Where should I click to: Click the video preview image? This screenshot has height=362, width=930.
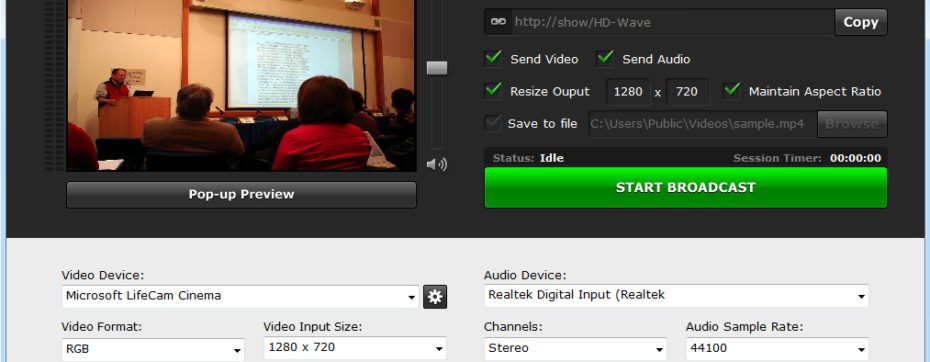coord(241,85)
